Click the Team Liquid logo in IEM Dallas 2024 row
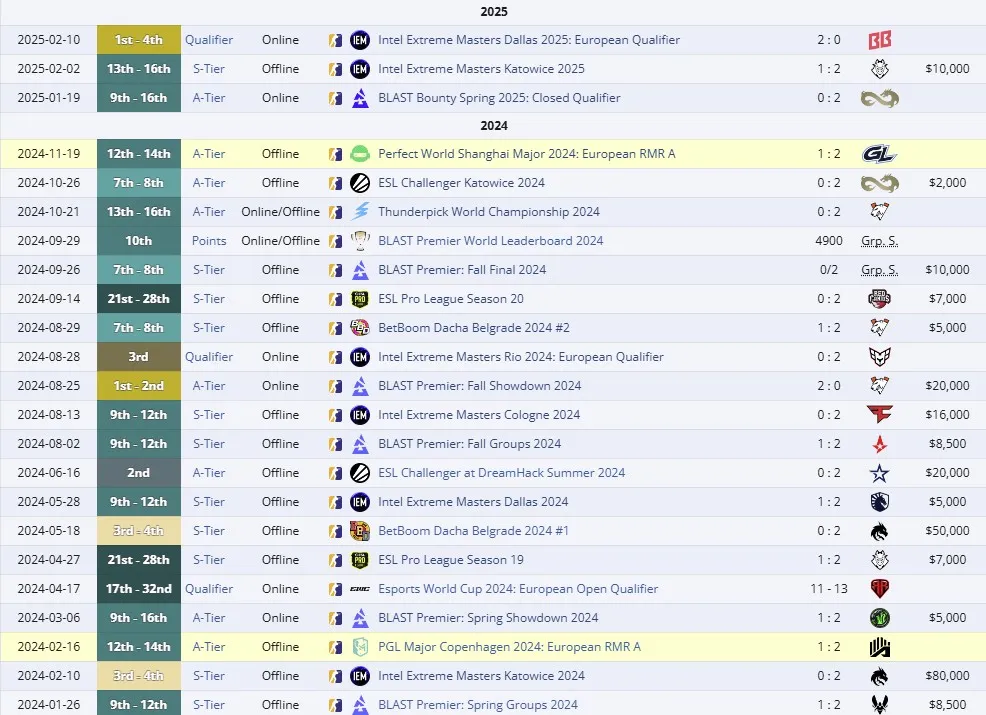The image size is (986, 715). point(880,502)
